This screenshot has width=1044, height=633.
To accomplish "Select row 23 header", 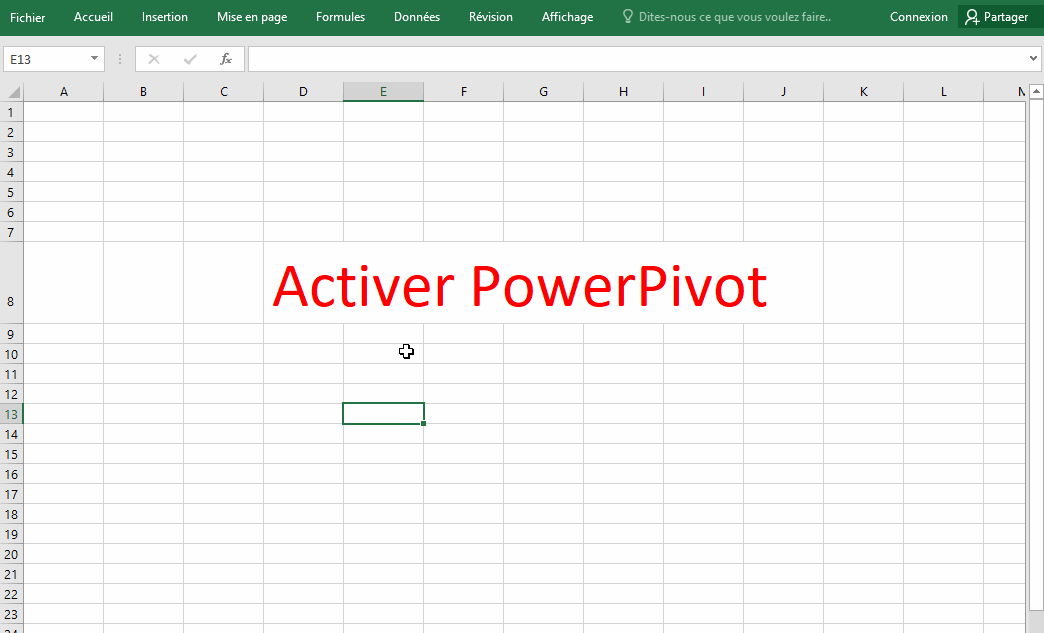I will [11, 614].
